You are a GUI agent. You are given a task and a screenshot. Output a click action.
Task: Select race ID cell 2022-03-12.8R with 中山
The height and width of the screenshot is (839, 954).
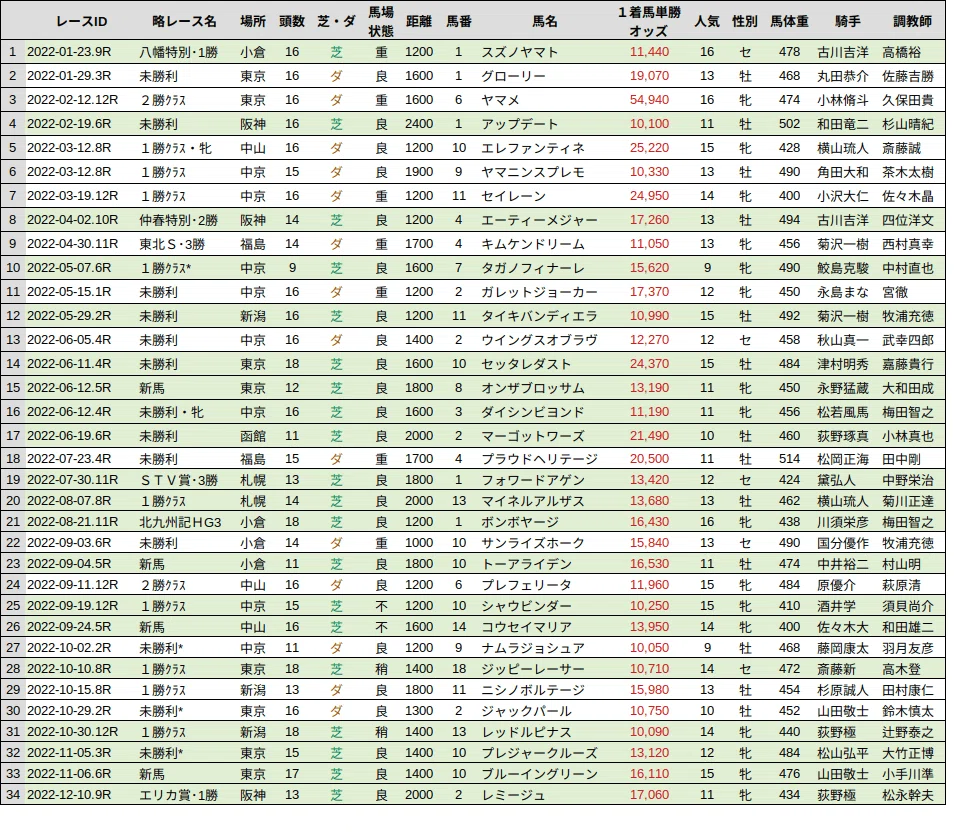pyautogui.click(x=69, y=148)
